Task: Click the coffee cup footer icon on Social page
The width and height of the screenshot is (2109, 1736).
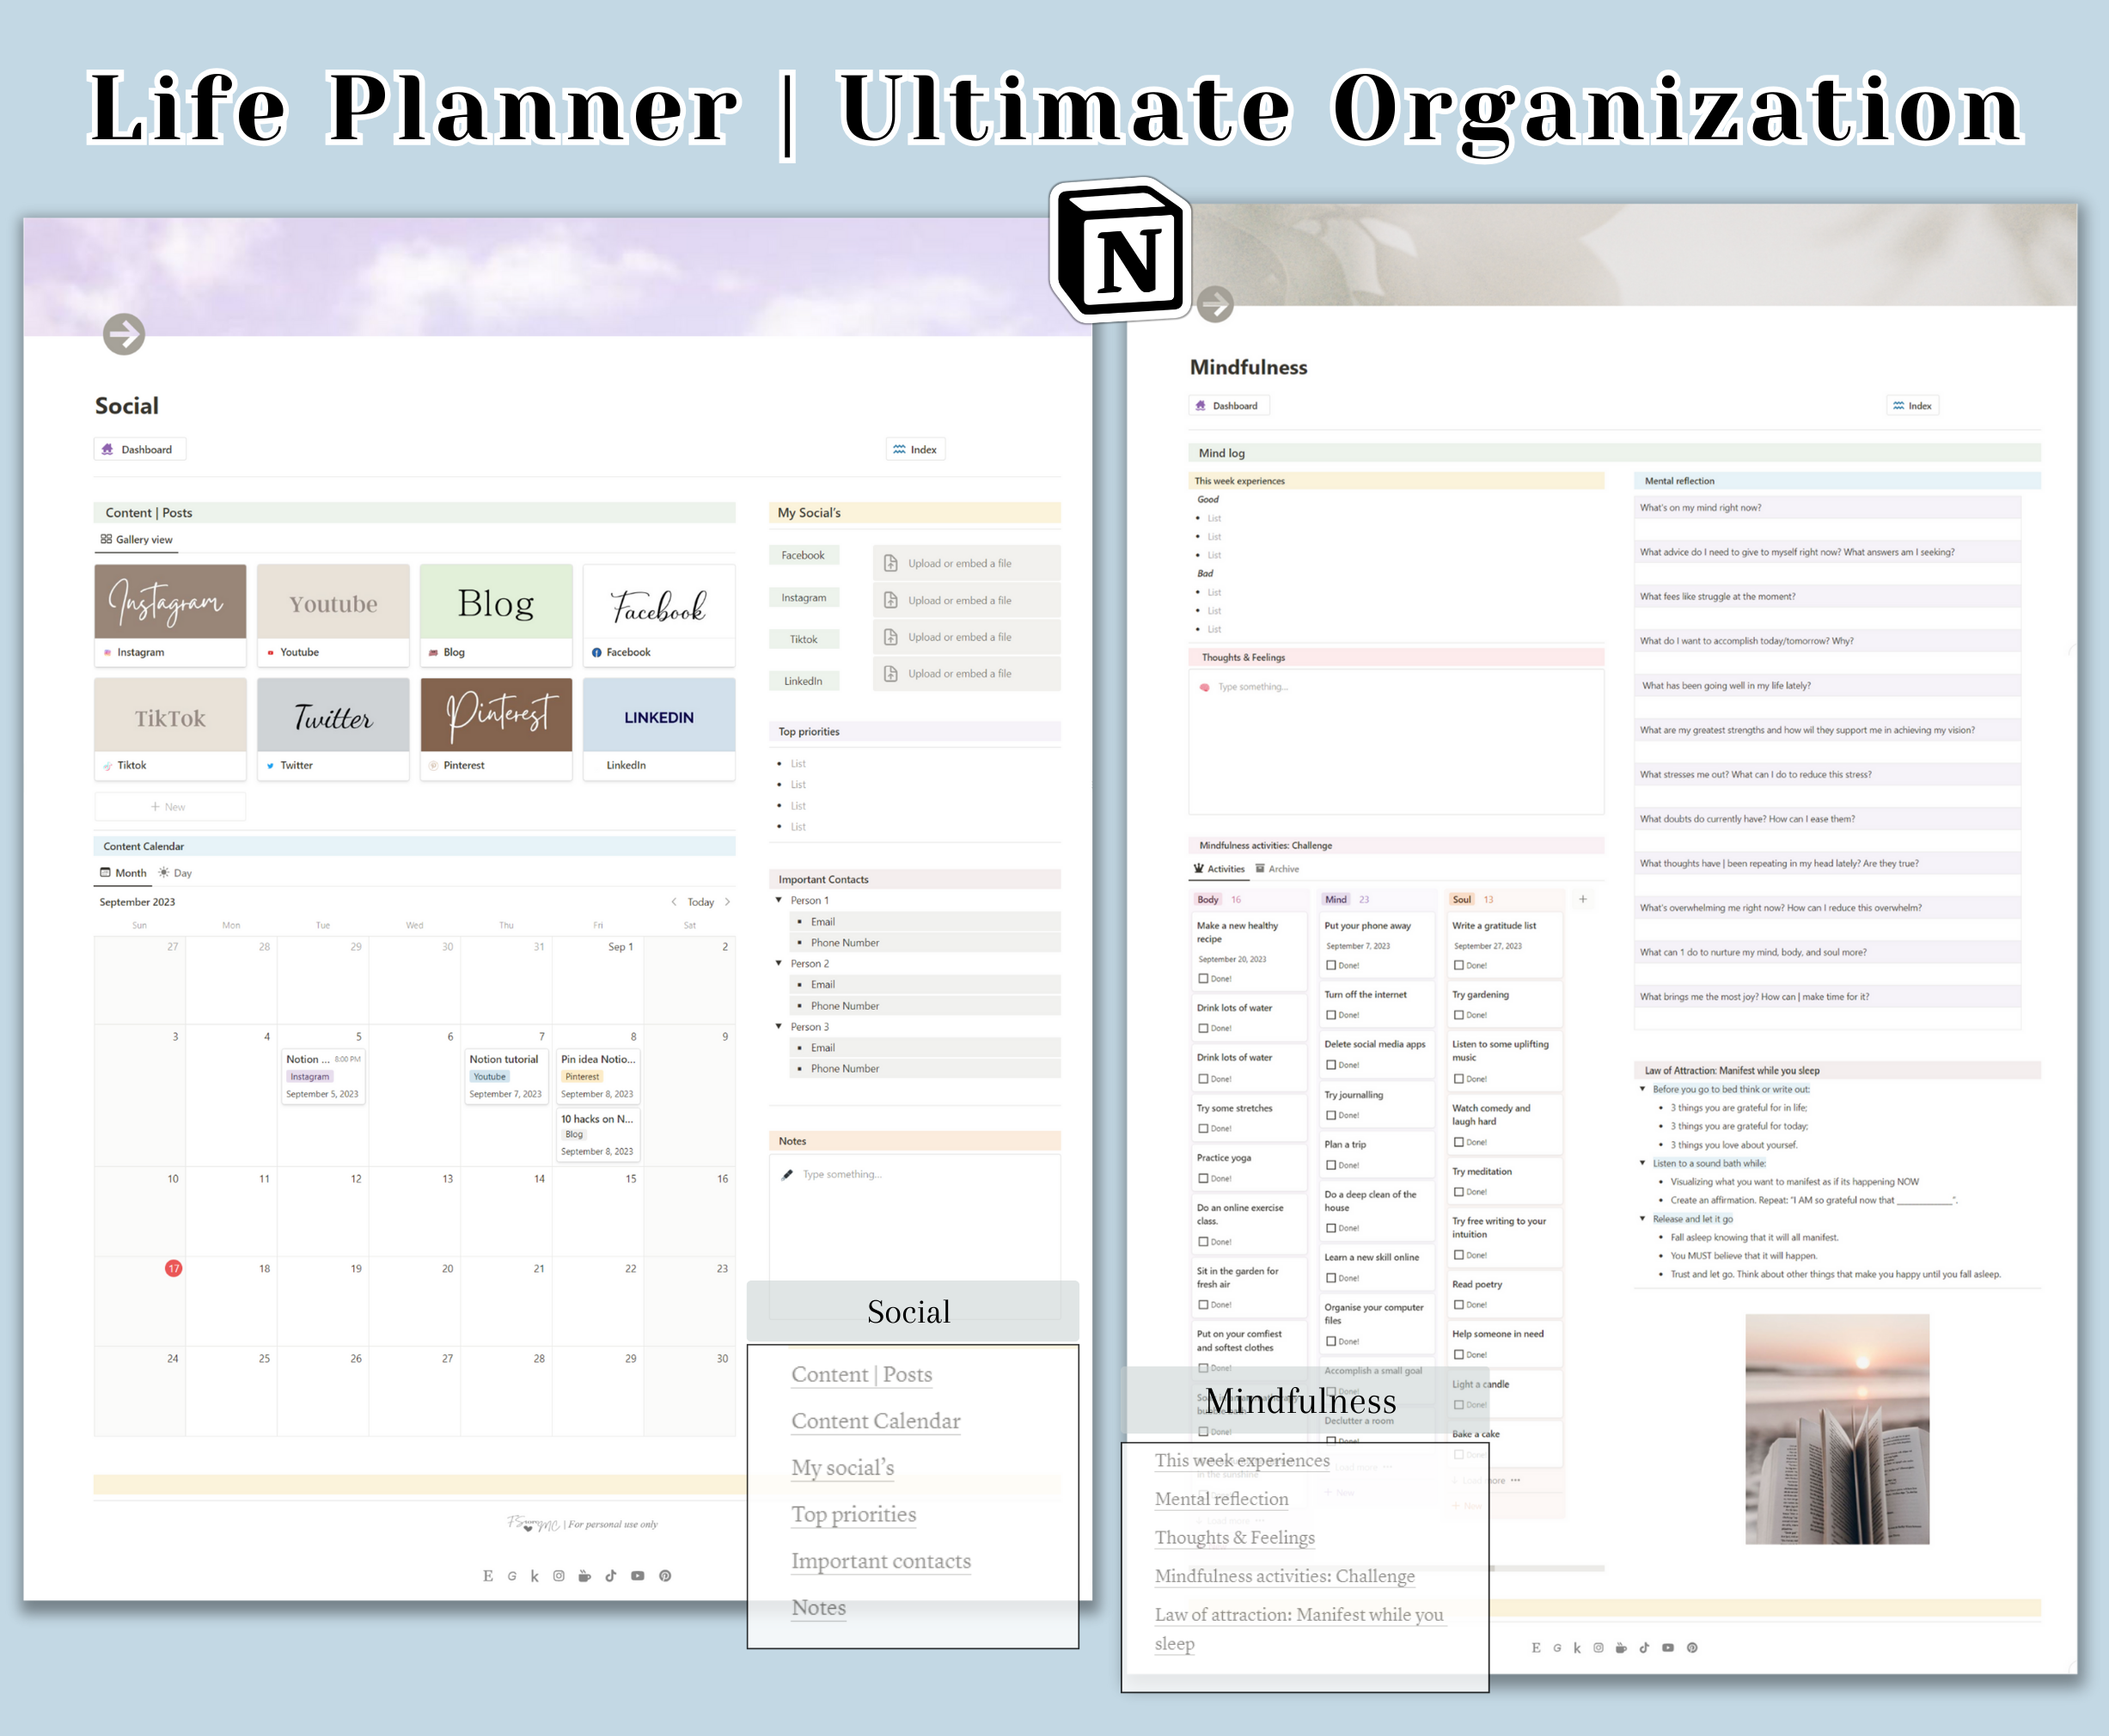Action: (584, 1576)
